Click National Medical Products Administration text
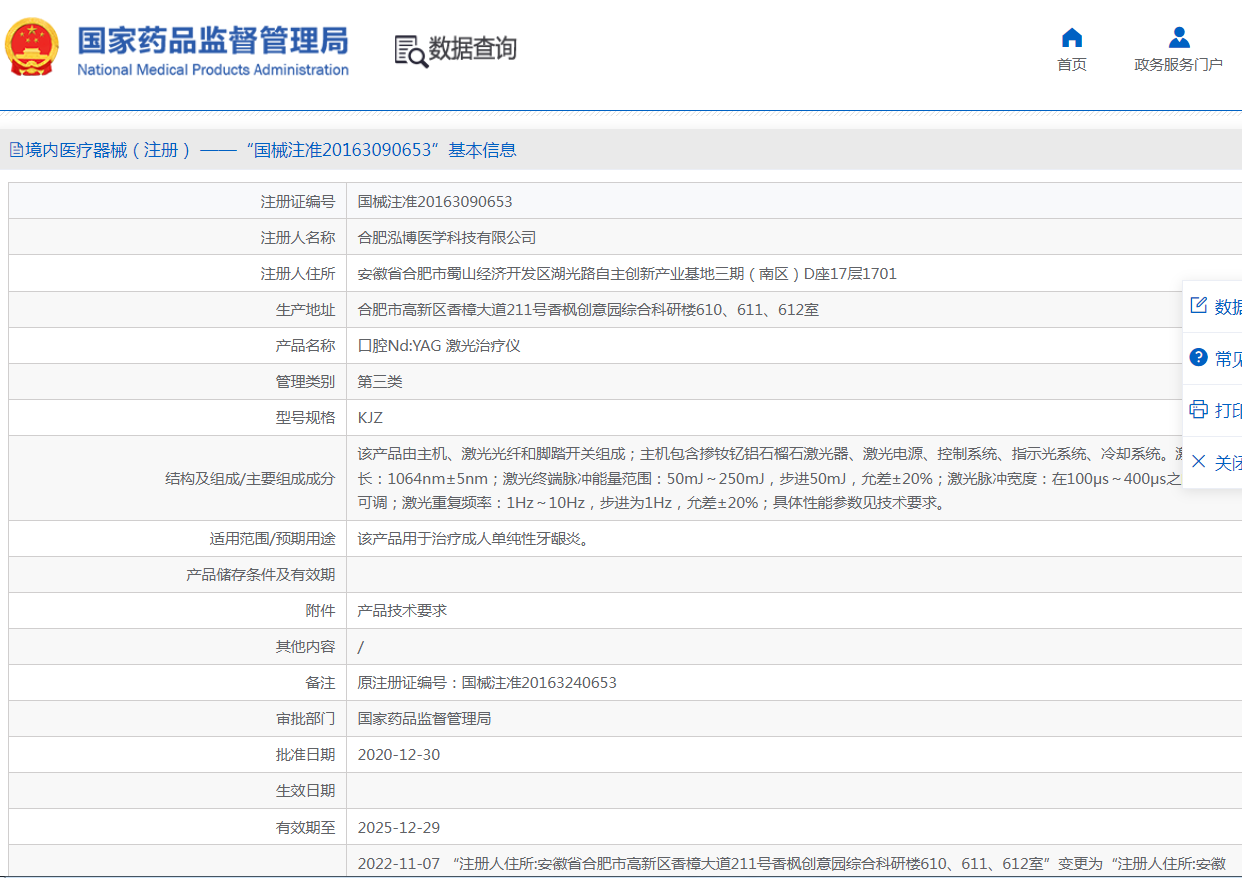 coord(213,70)
